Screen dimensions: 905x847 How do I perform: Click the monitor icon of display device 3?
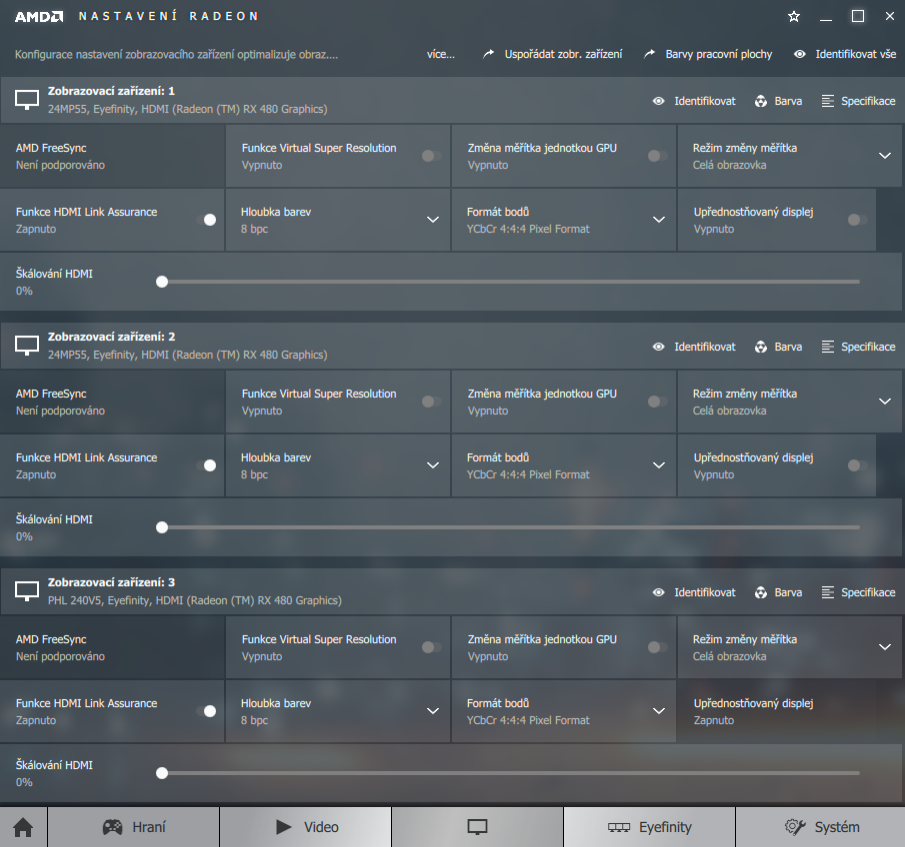(27, 591)
